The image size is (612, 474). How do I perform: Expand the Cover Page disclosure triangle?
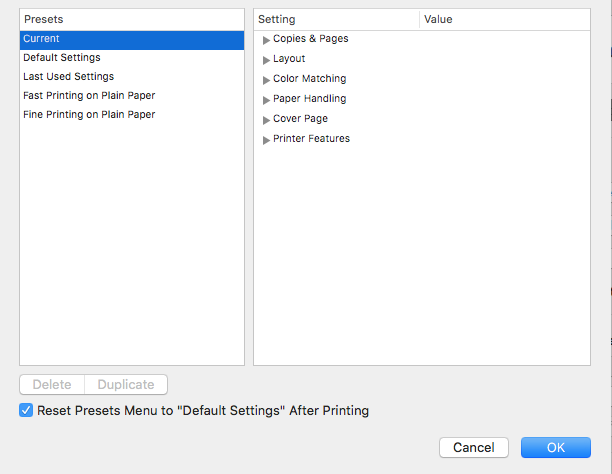point(266,120)
